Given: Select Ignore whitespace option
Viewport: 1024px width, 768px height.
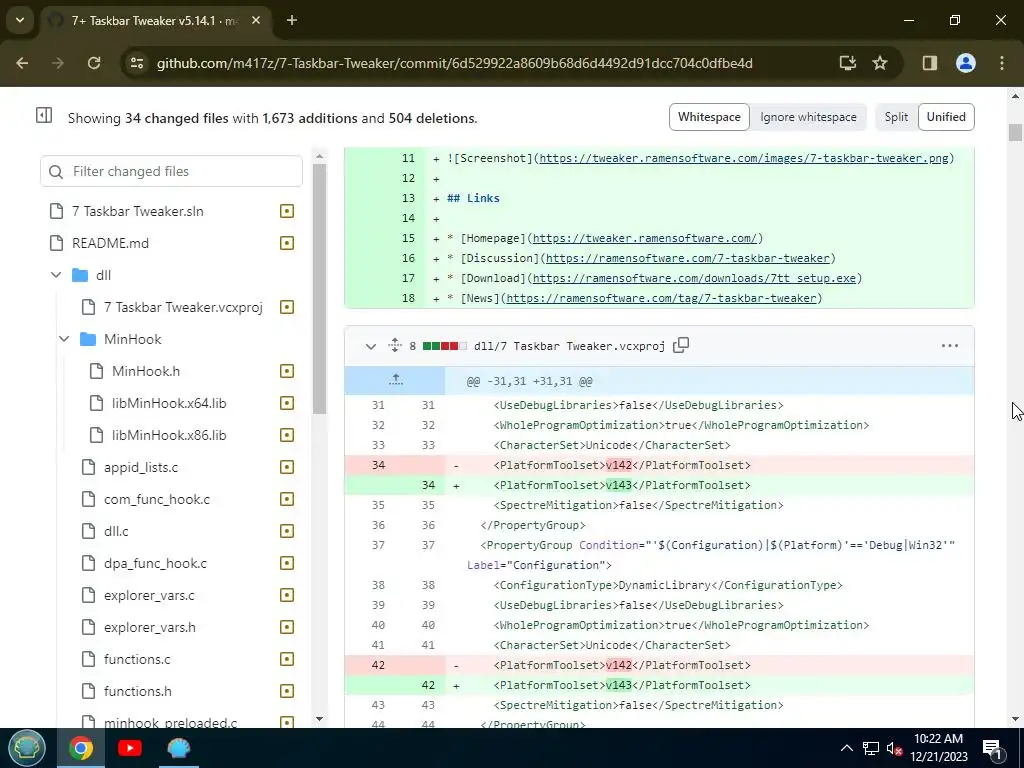Looking at the screenshot, I should pos(808,117).
